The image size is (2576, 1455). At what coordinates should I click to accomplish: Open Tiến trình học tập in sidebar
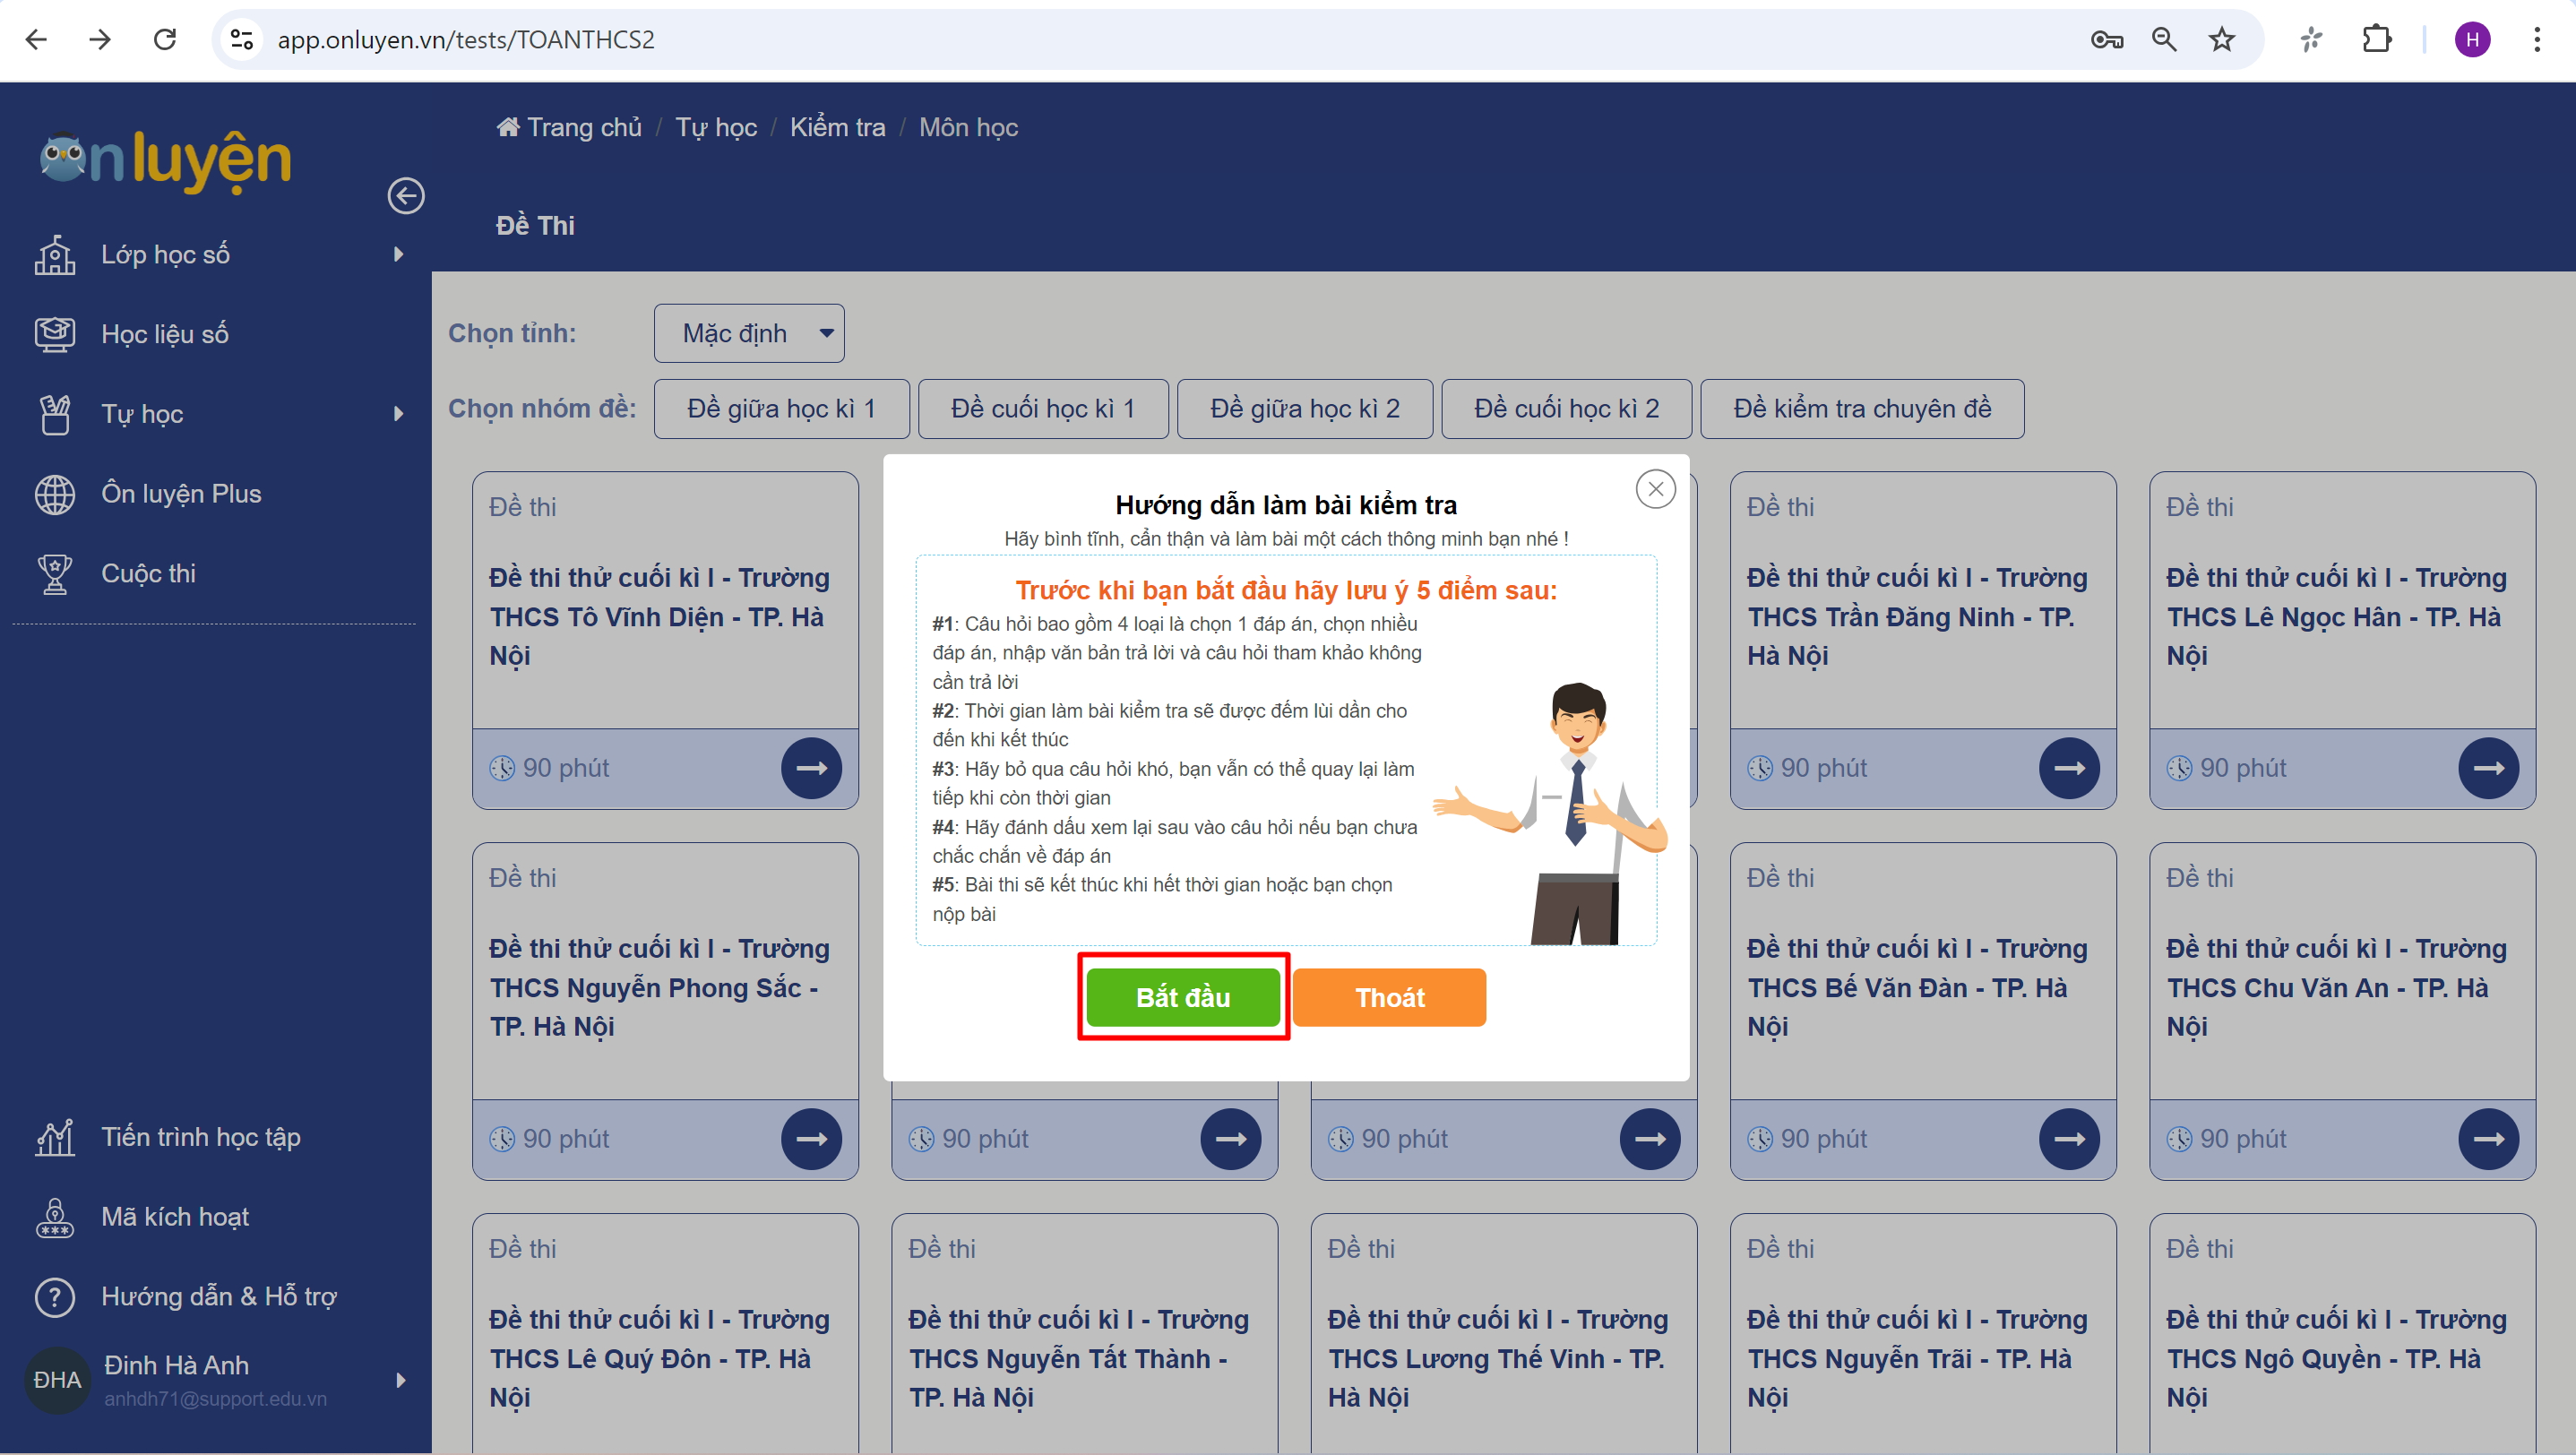pos(201,1137)
